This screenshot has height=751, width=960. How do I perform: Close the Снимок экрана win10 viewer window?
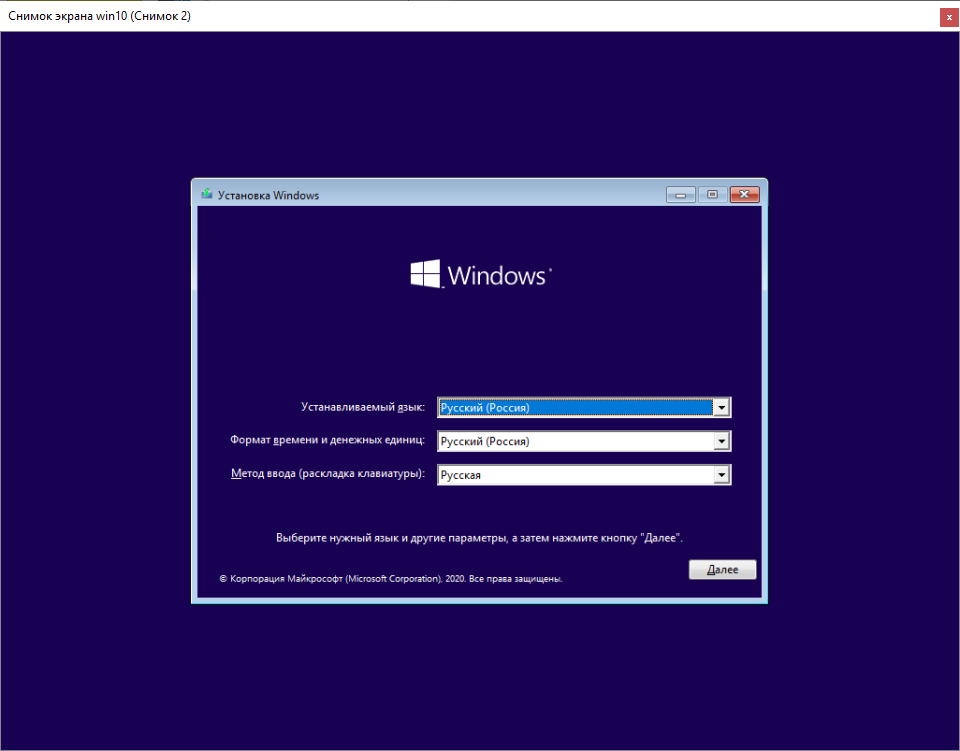(x=949, y=17)
